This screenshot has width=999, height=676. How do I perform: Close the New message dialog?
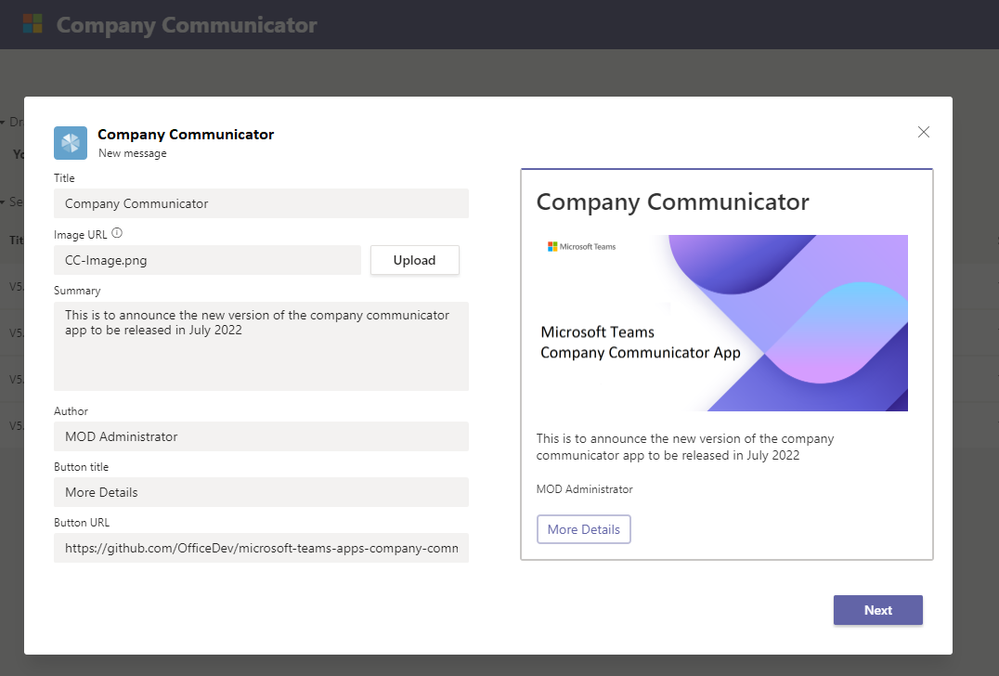923,132
